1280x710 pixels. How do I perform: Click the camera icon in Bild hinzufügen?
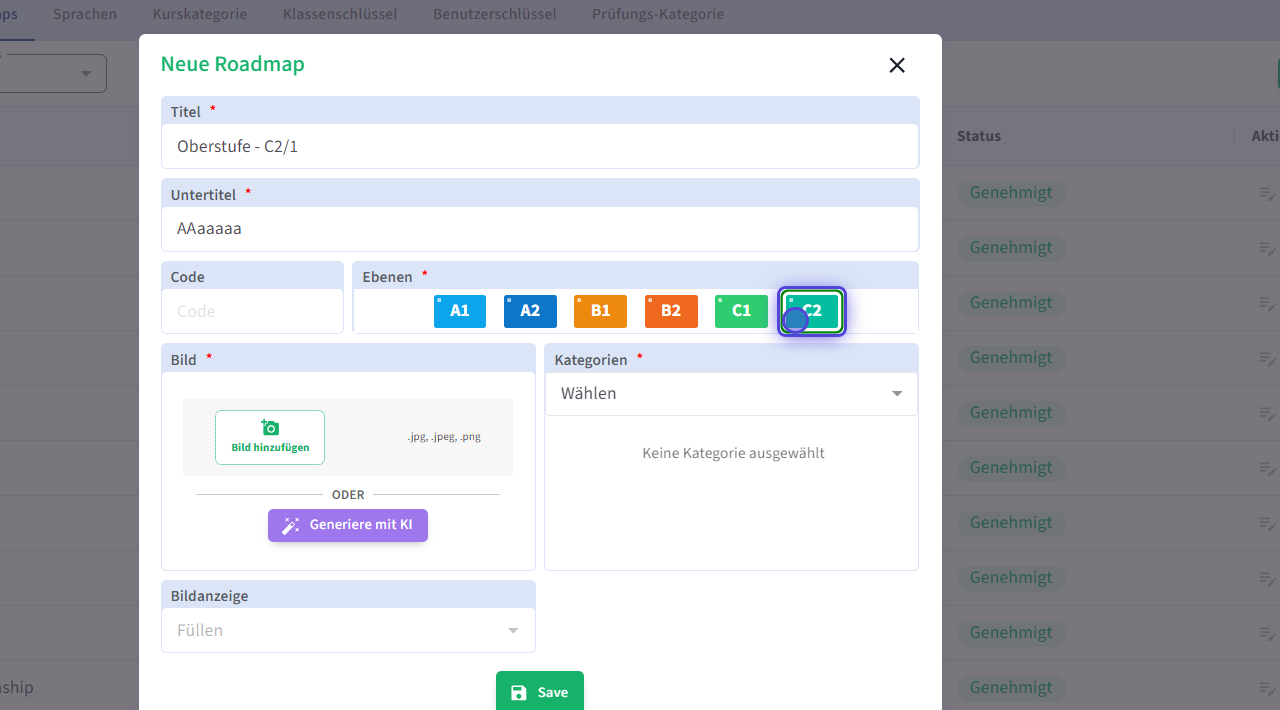(269, 428)
